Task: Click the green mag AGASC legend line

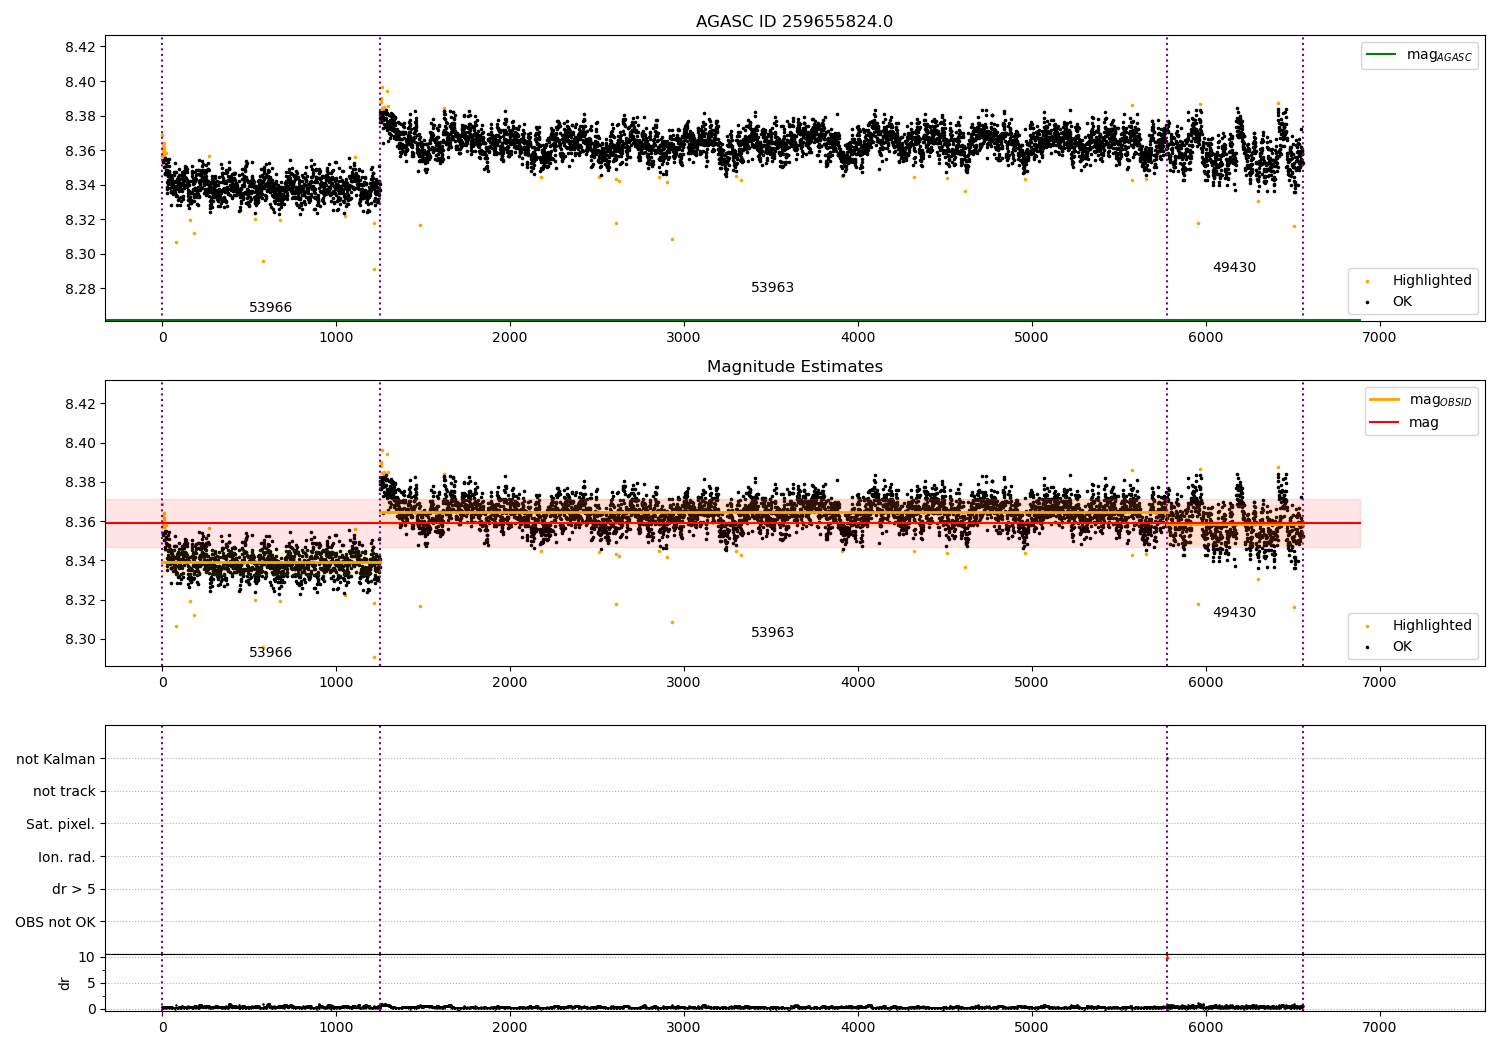Action: [x=1382, y=55]
